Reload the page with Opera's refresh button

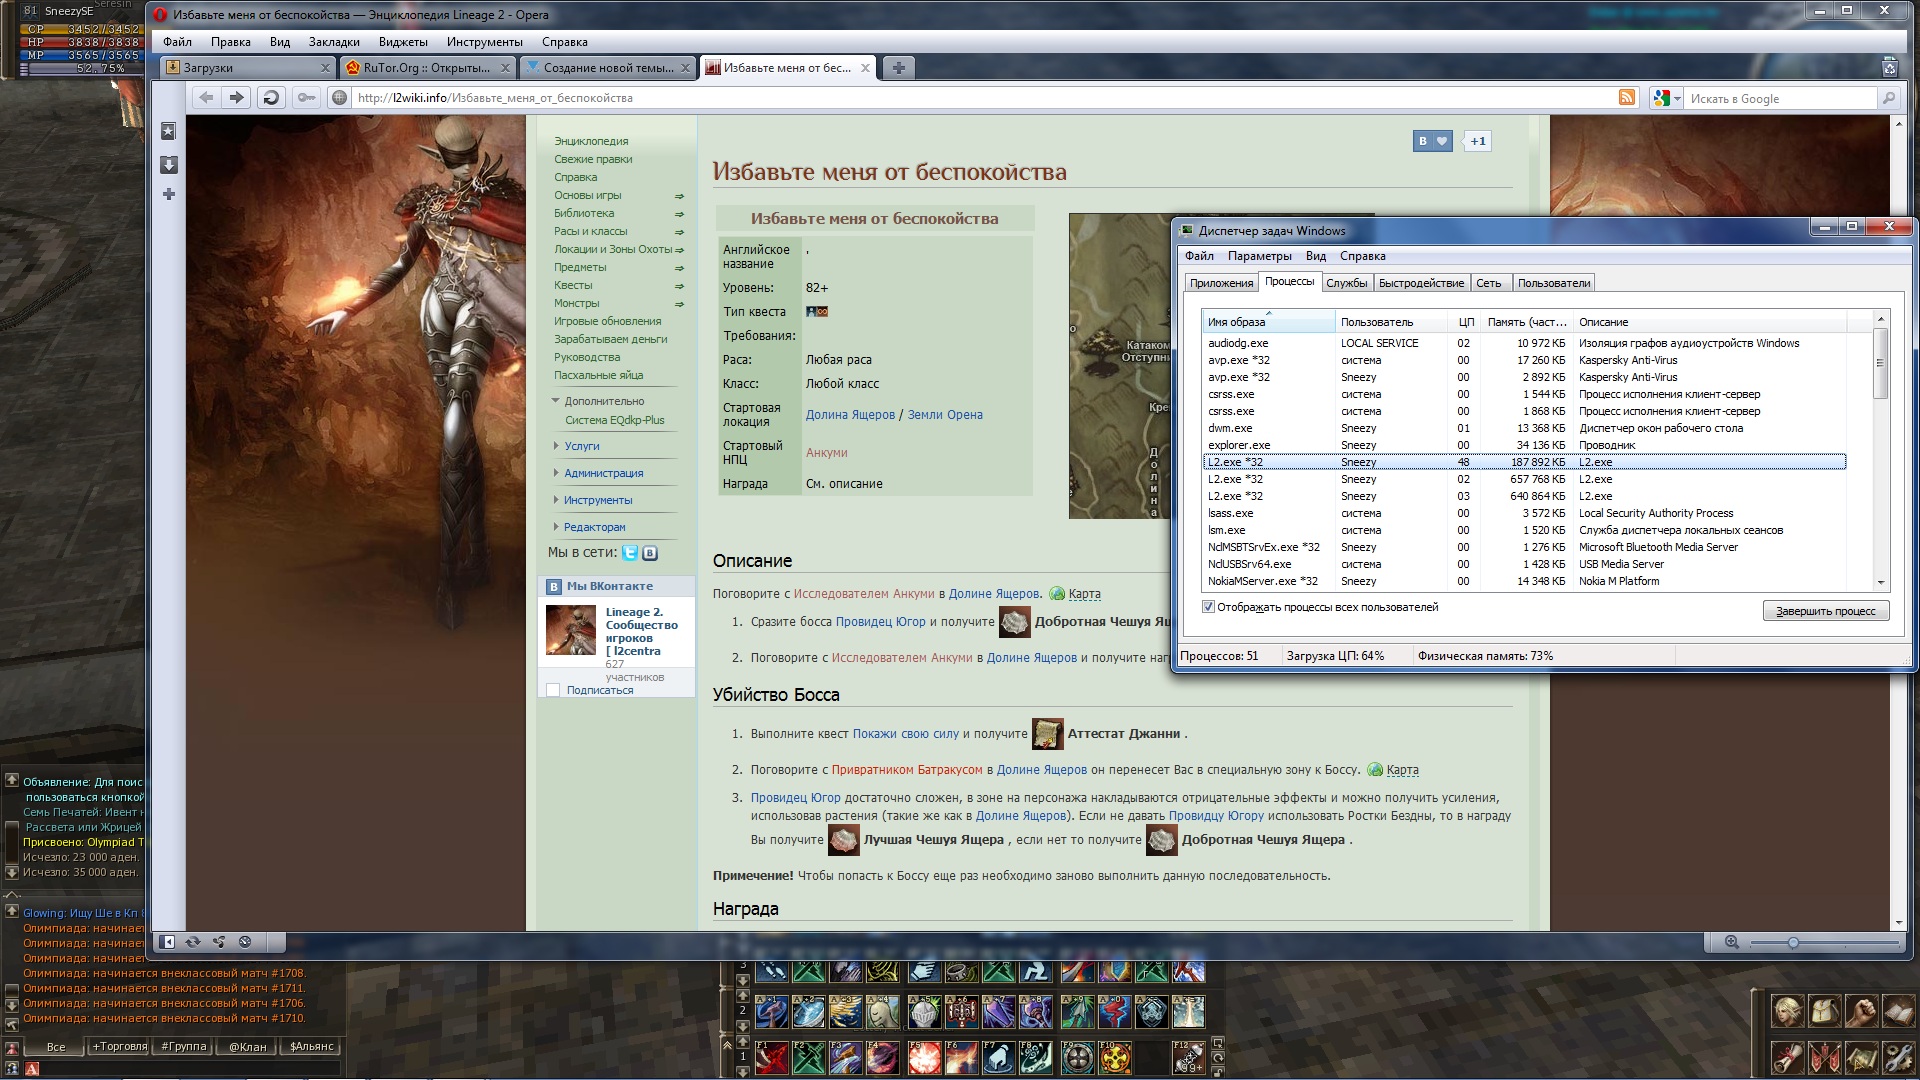click(x=270, y=97)
